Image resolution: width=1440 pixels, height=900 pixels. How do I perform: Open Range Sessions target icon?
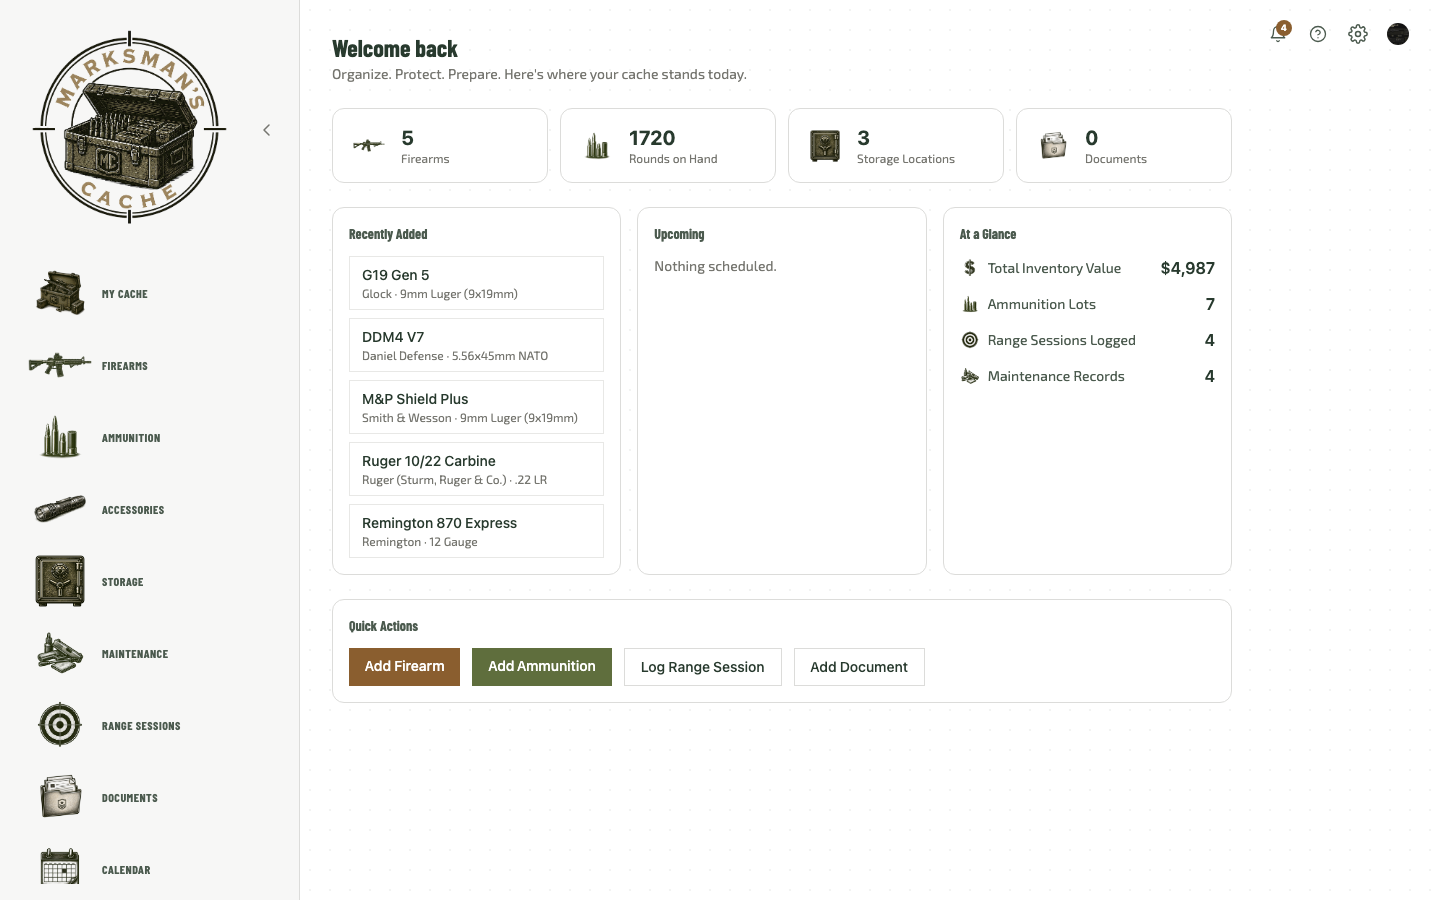[x=60, y=725]
